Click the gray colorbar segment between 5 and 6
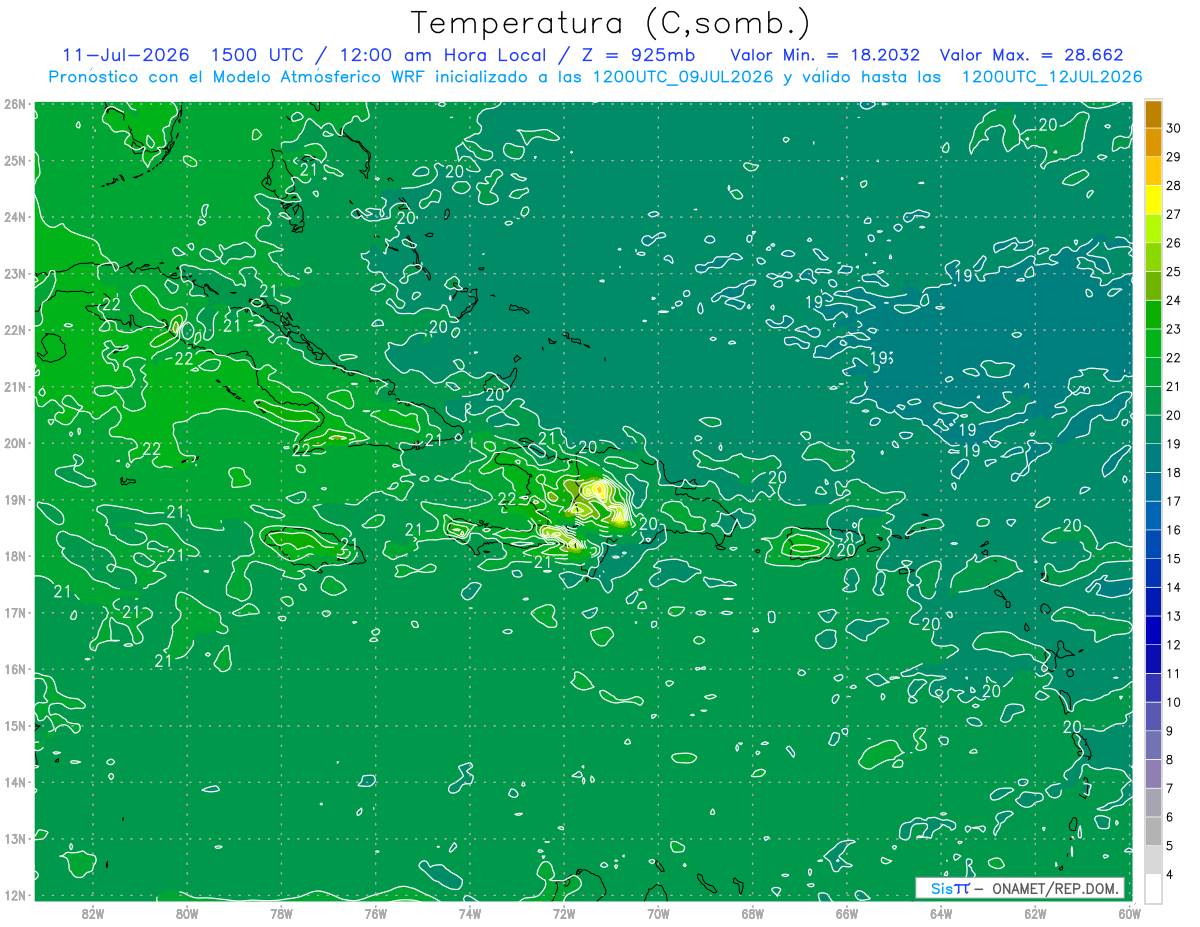1200x927 pixels. 1153,830
